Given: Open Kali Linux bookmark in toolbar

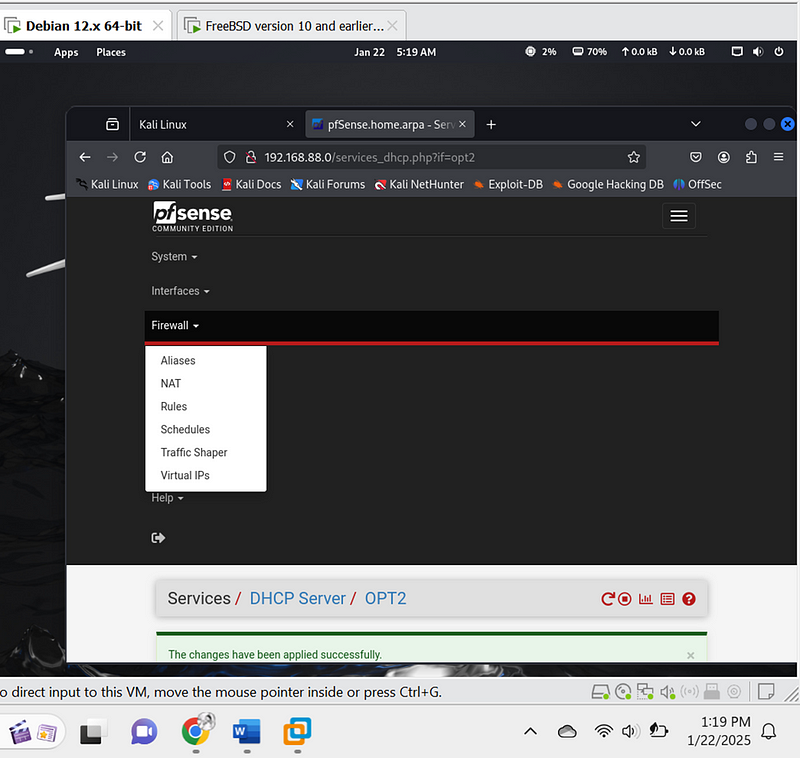Looking at the screenshot, I should [x=107, y=185].
